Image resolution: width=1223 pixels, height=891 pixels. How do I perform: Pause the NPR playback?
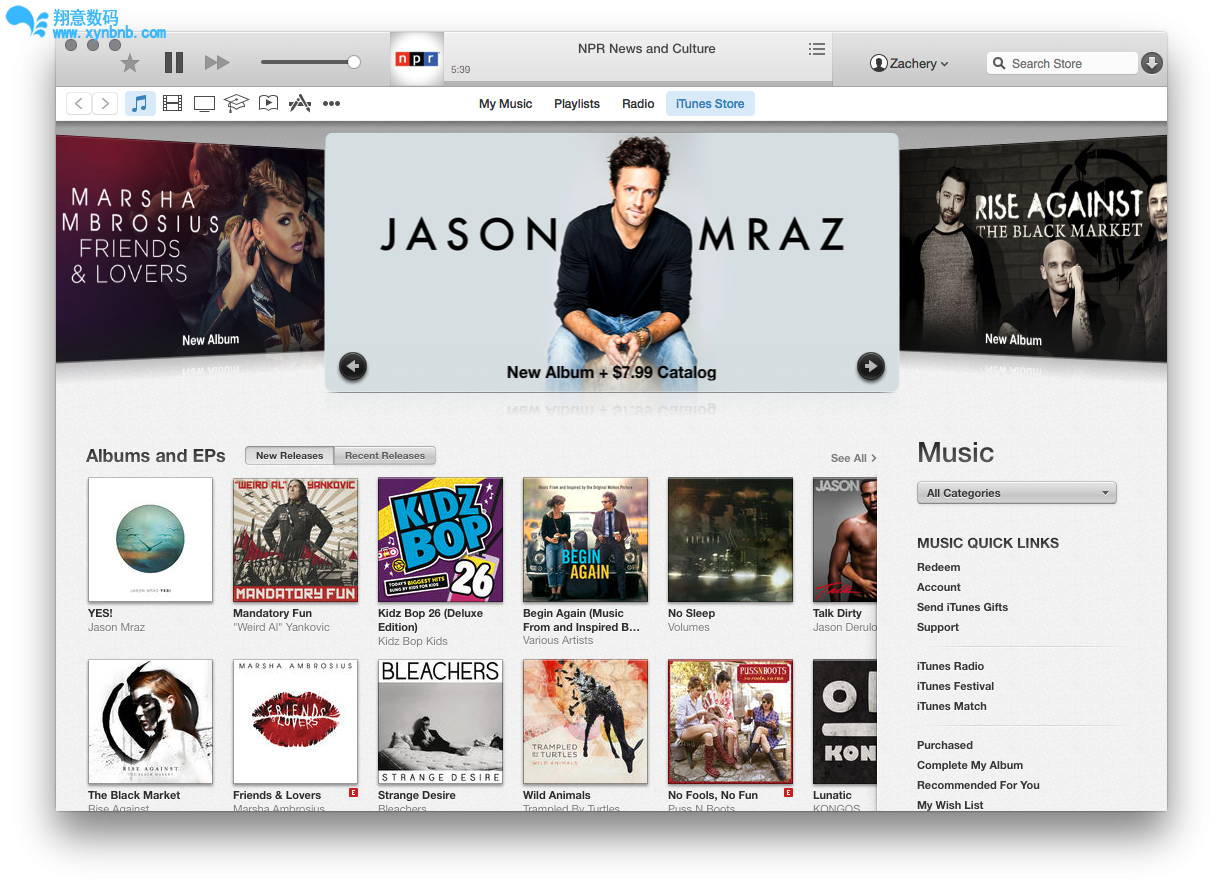click(x=174, y=63)
